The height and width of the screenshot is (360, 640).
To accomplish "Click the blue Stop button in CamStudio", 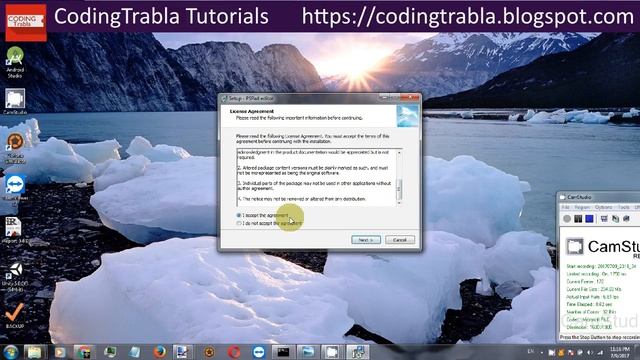I will pos(589,219).
